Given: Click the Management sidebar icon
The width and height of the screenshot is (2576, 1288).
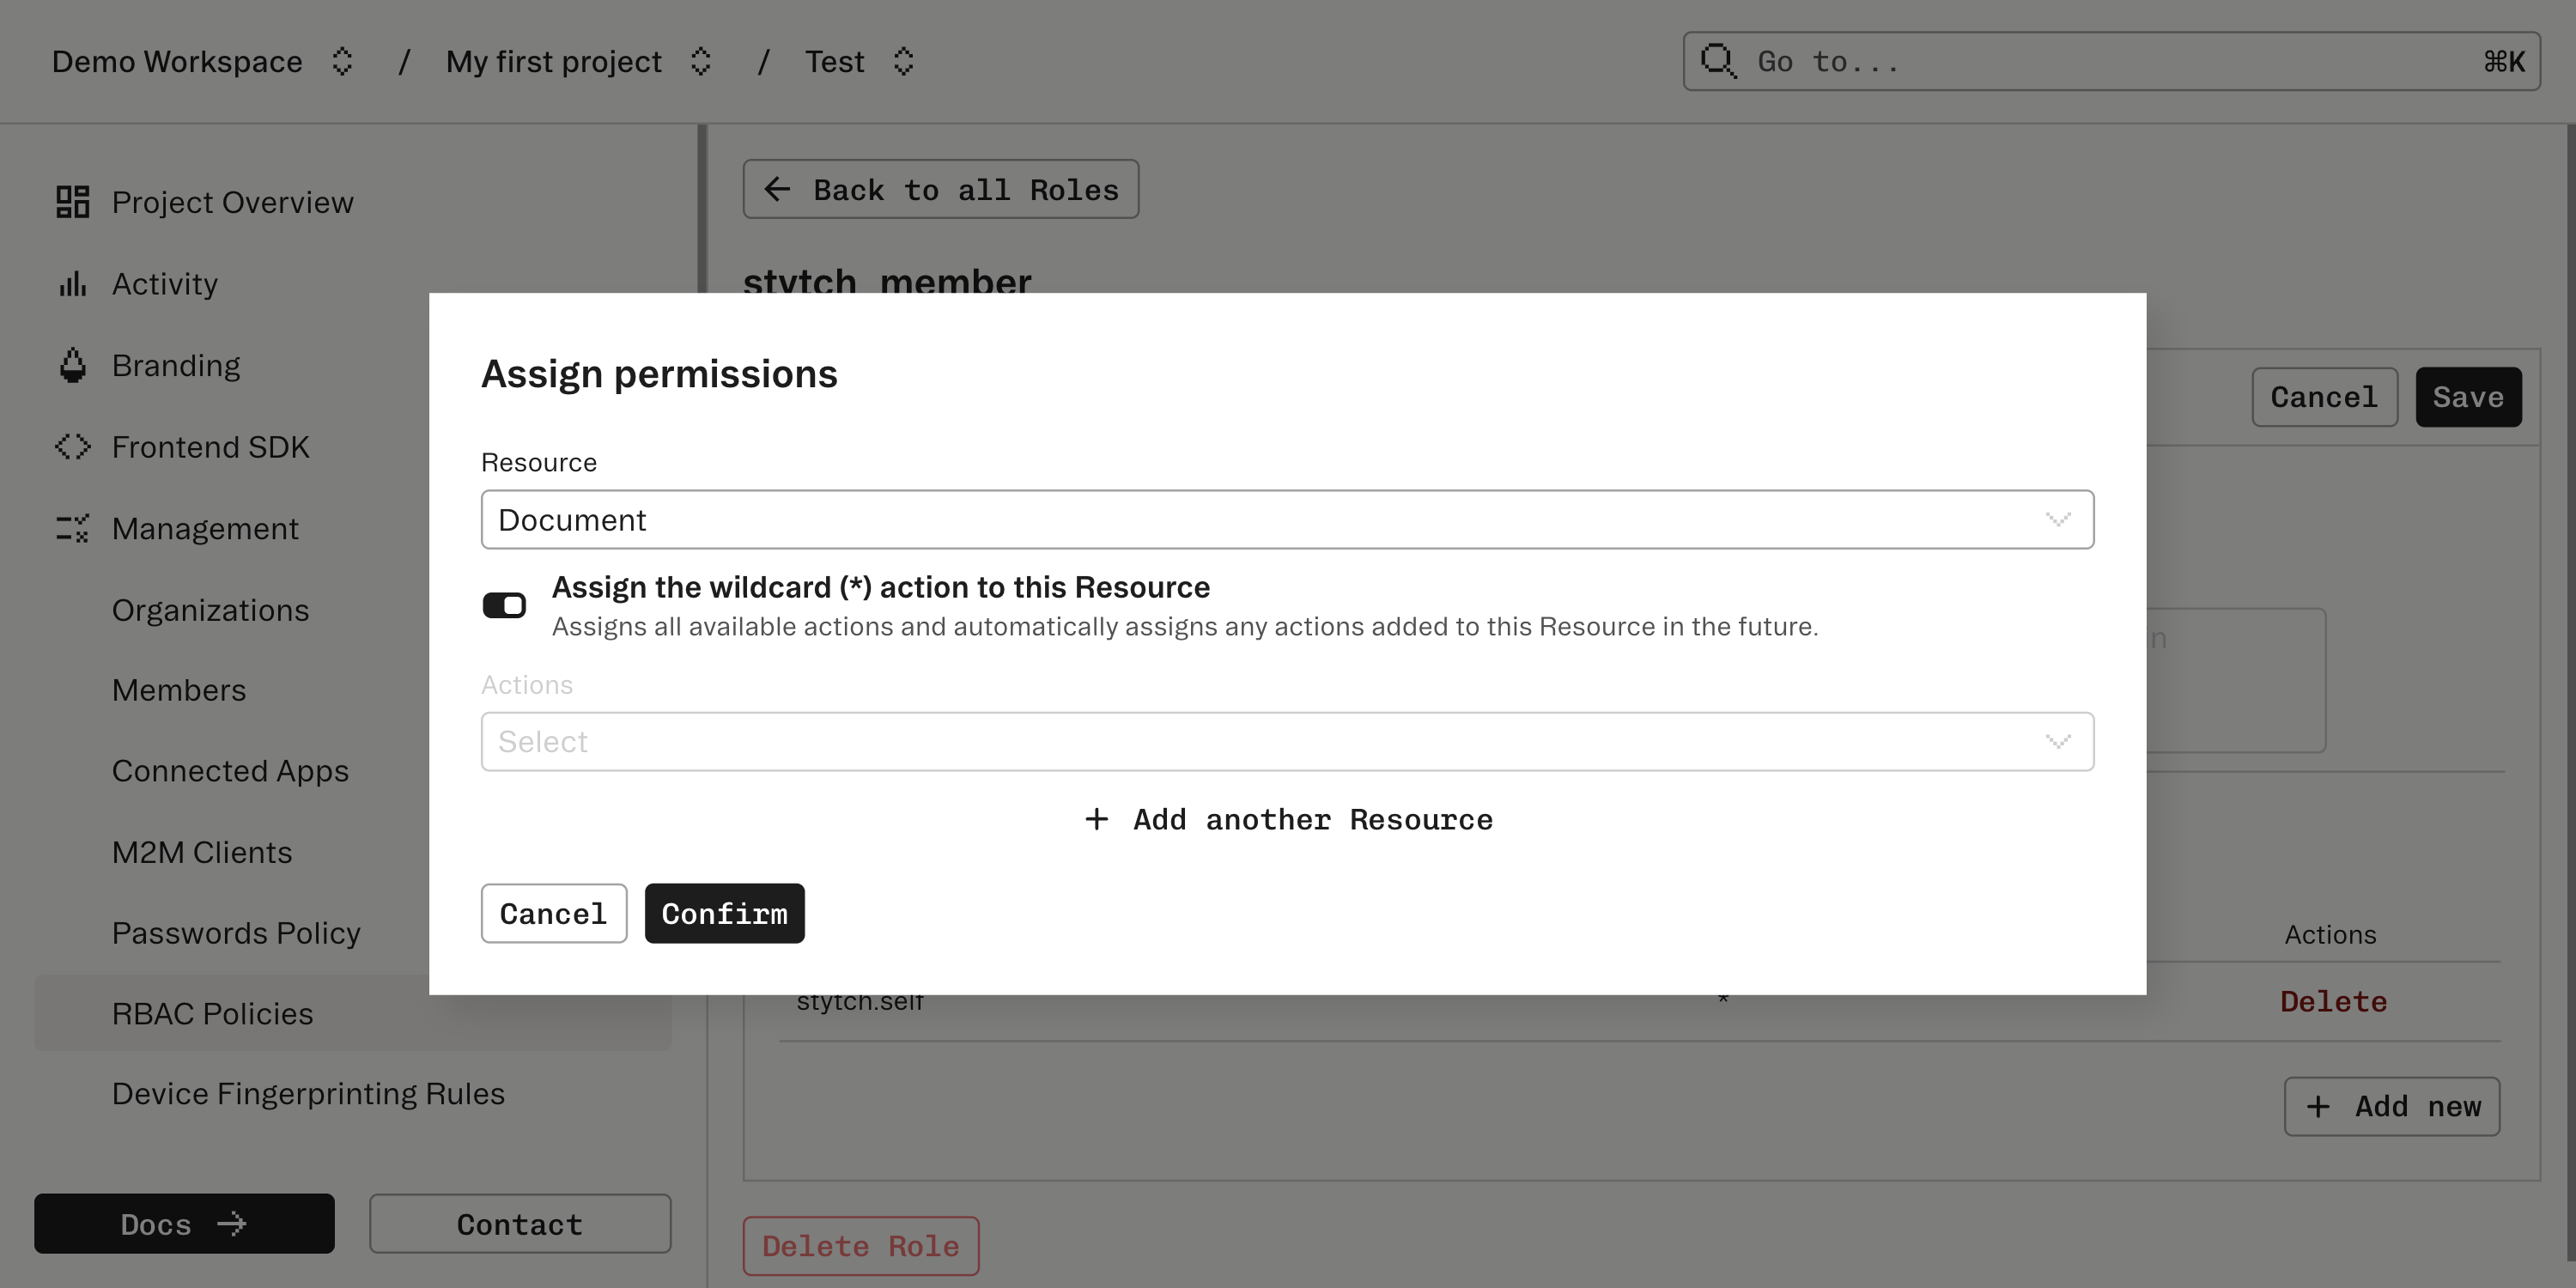Looking at the screenshot, I should tap(71, 528).
